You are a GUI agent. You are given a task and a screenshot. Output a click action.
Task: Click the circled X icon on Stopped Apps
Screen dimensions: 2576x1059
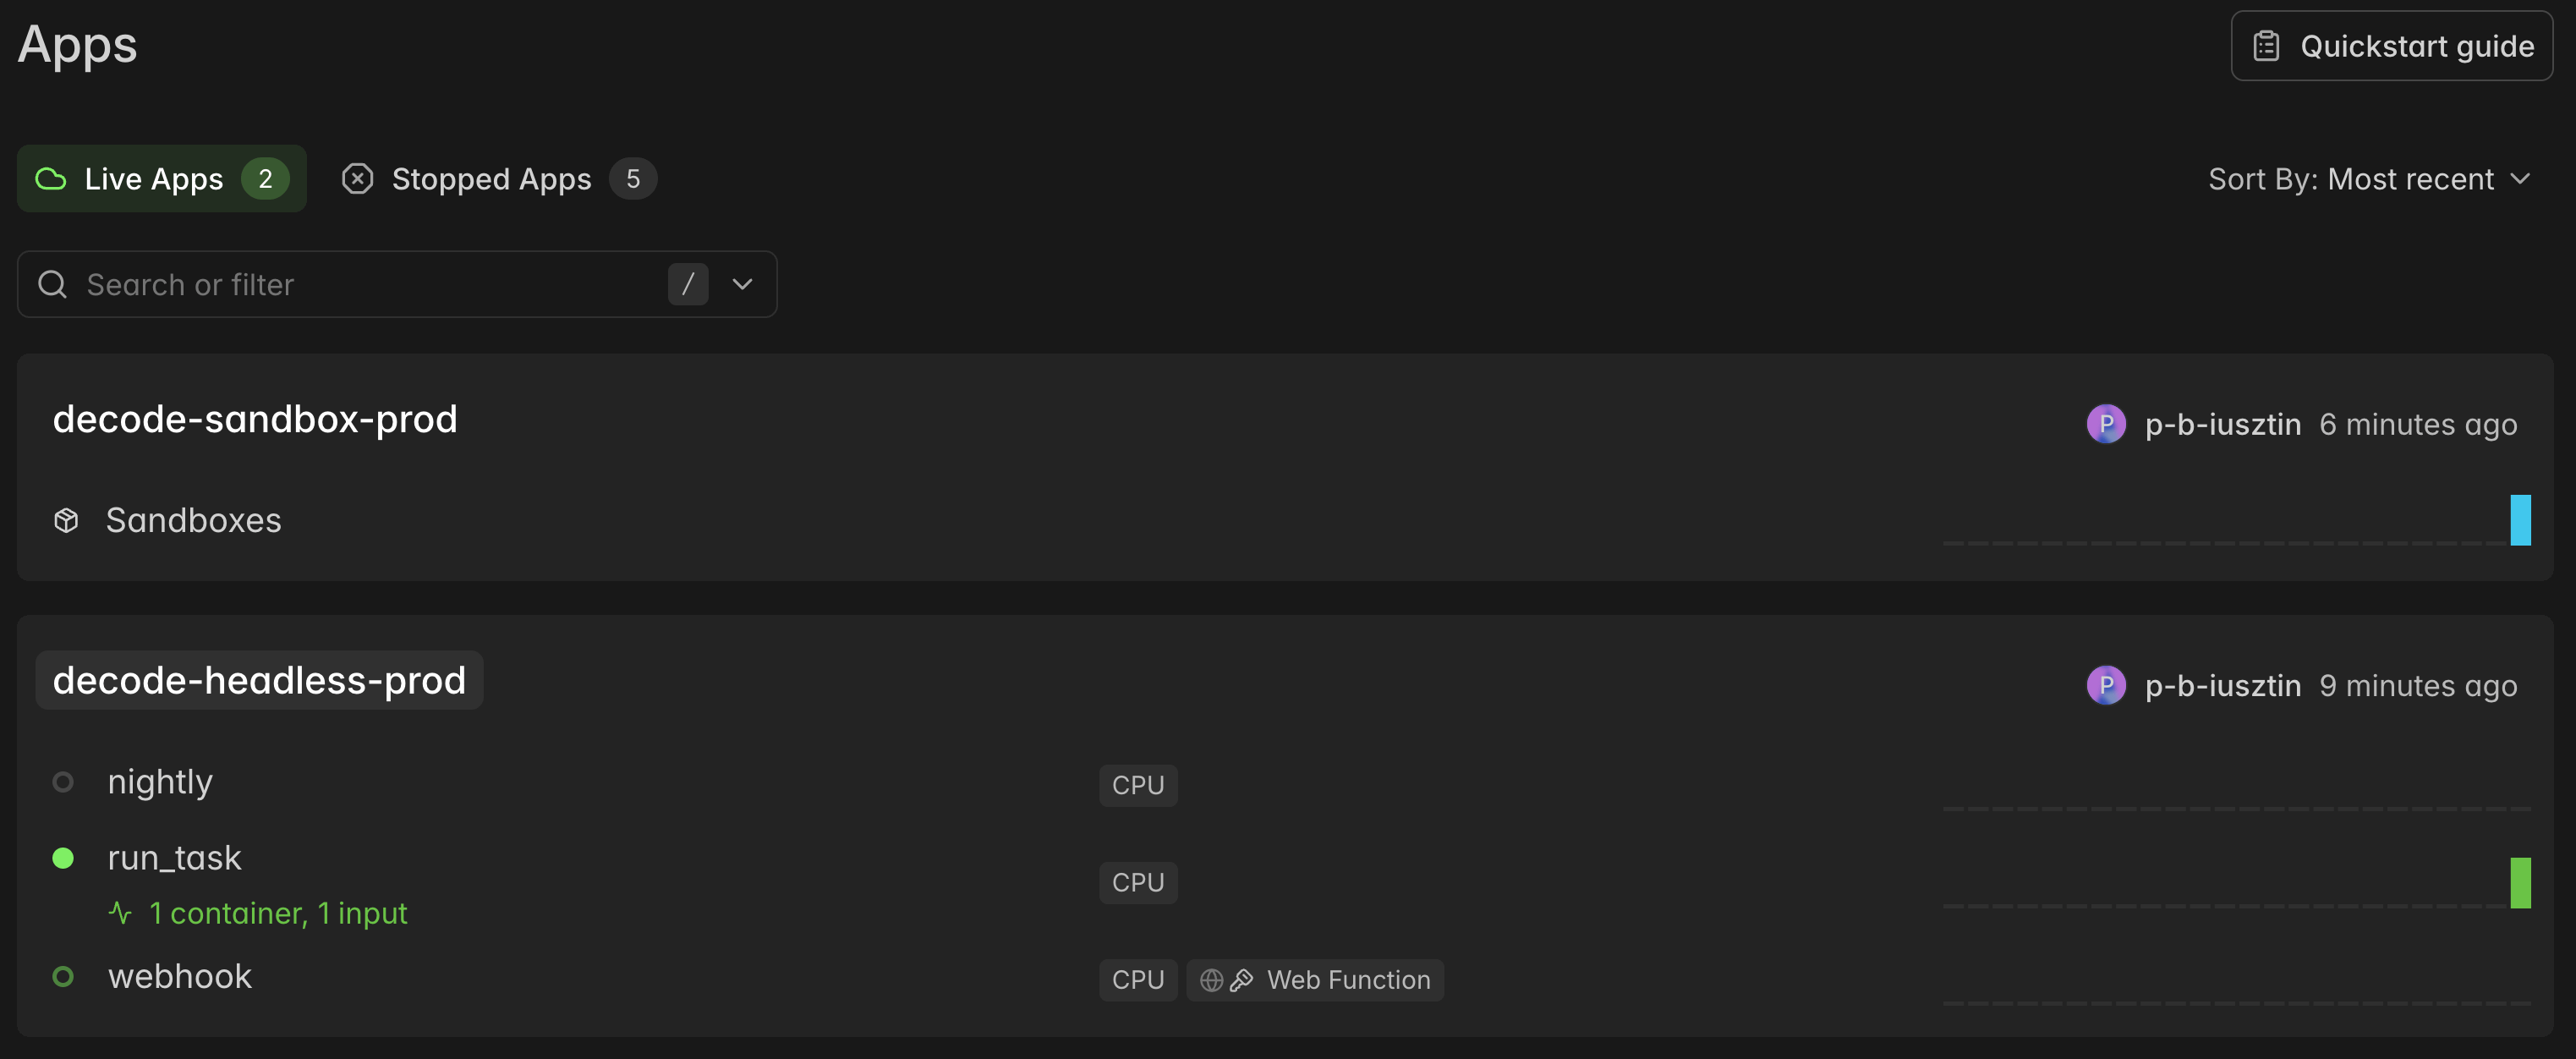tap(357, 179)
